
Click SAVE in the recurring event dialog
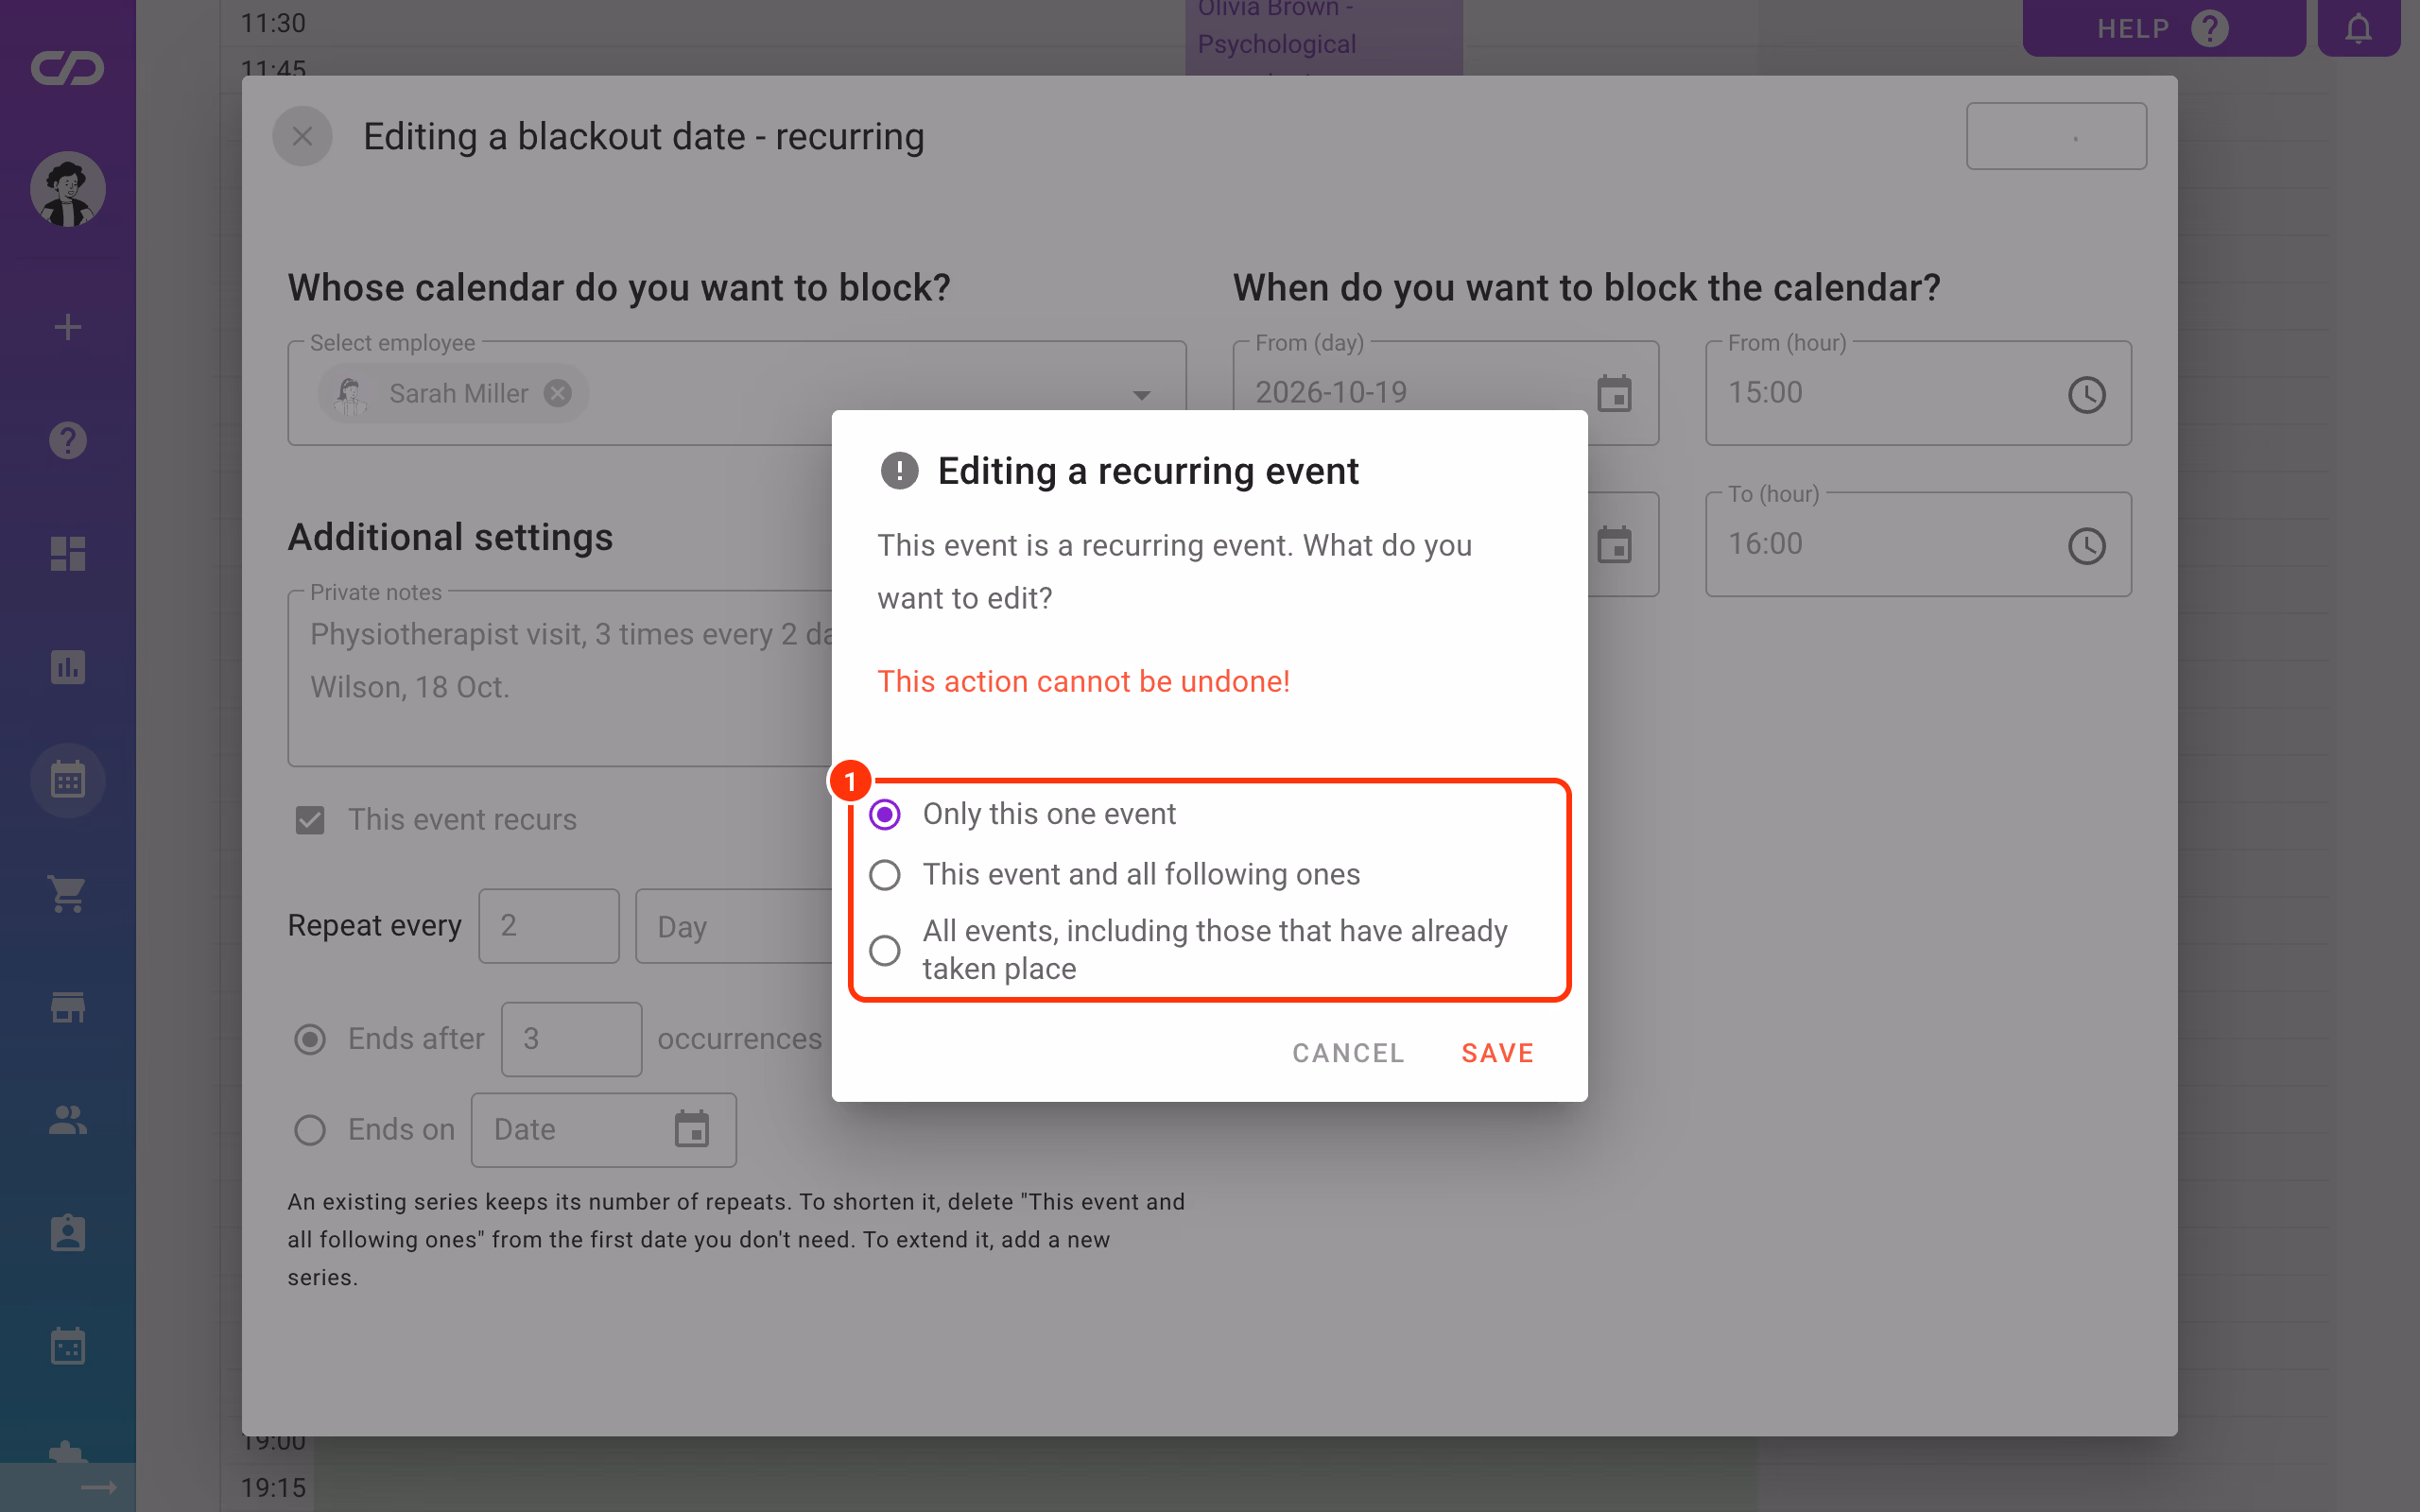[x=1497, y=1053]
